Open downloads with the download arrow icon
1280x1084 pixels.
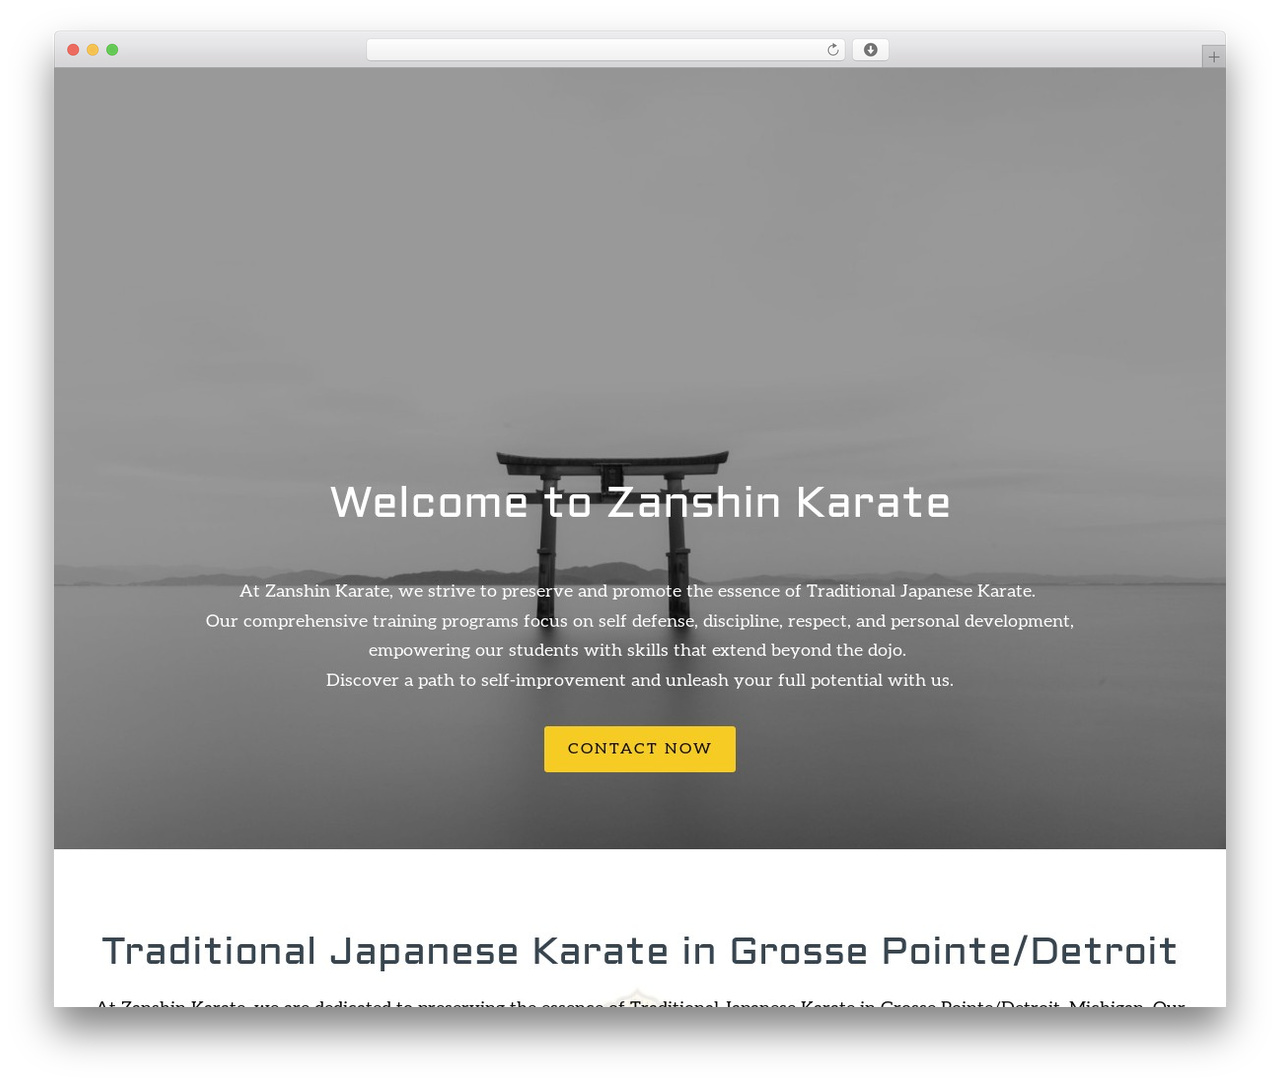pos(870,50)
